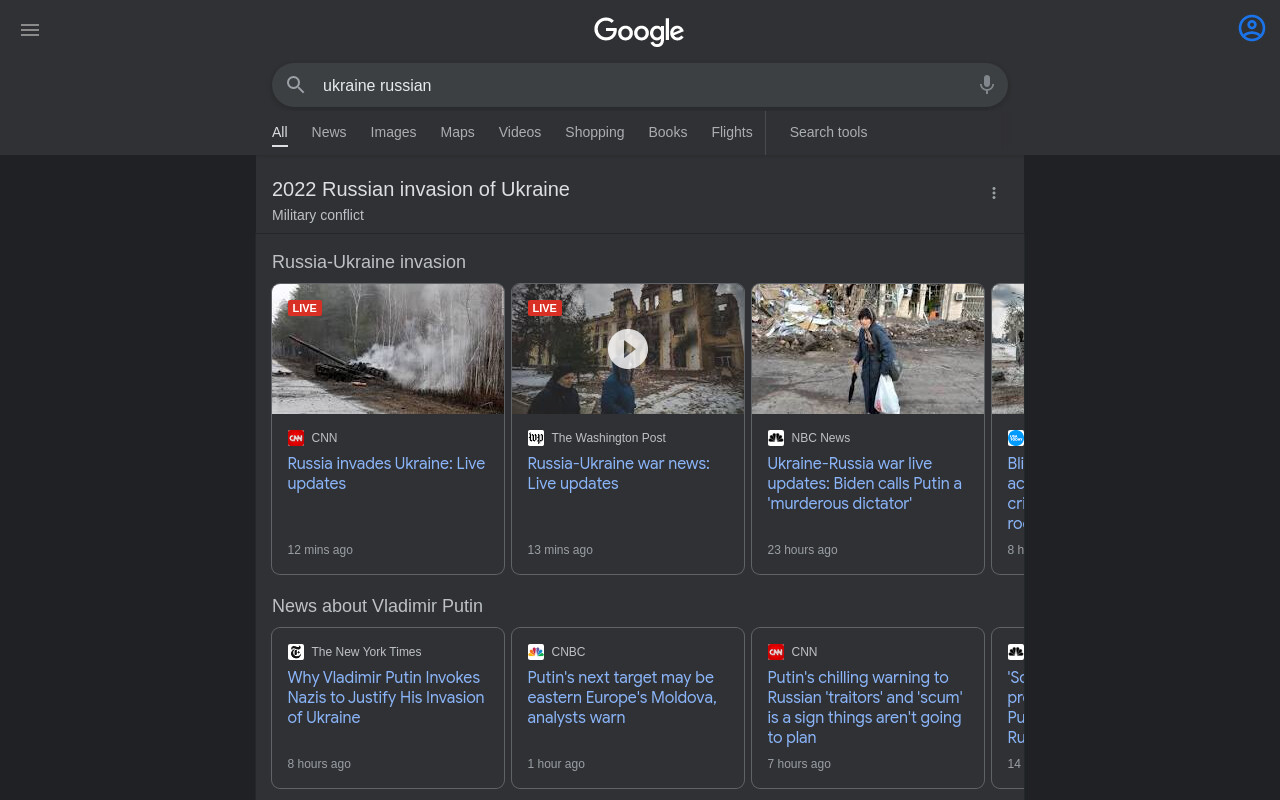Click the woman walking in rubble thumbnail

868,349
